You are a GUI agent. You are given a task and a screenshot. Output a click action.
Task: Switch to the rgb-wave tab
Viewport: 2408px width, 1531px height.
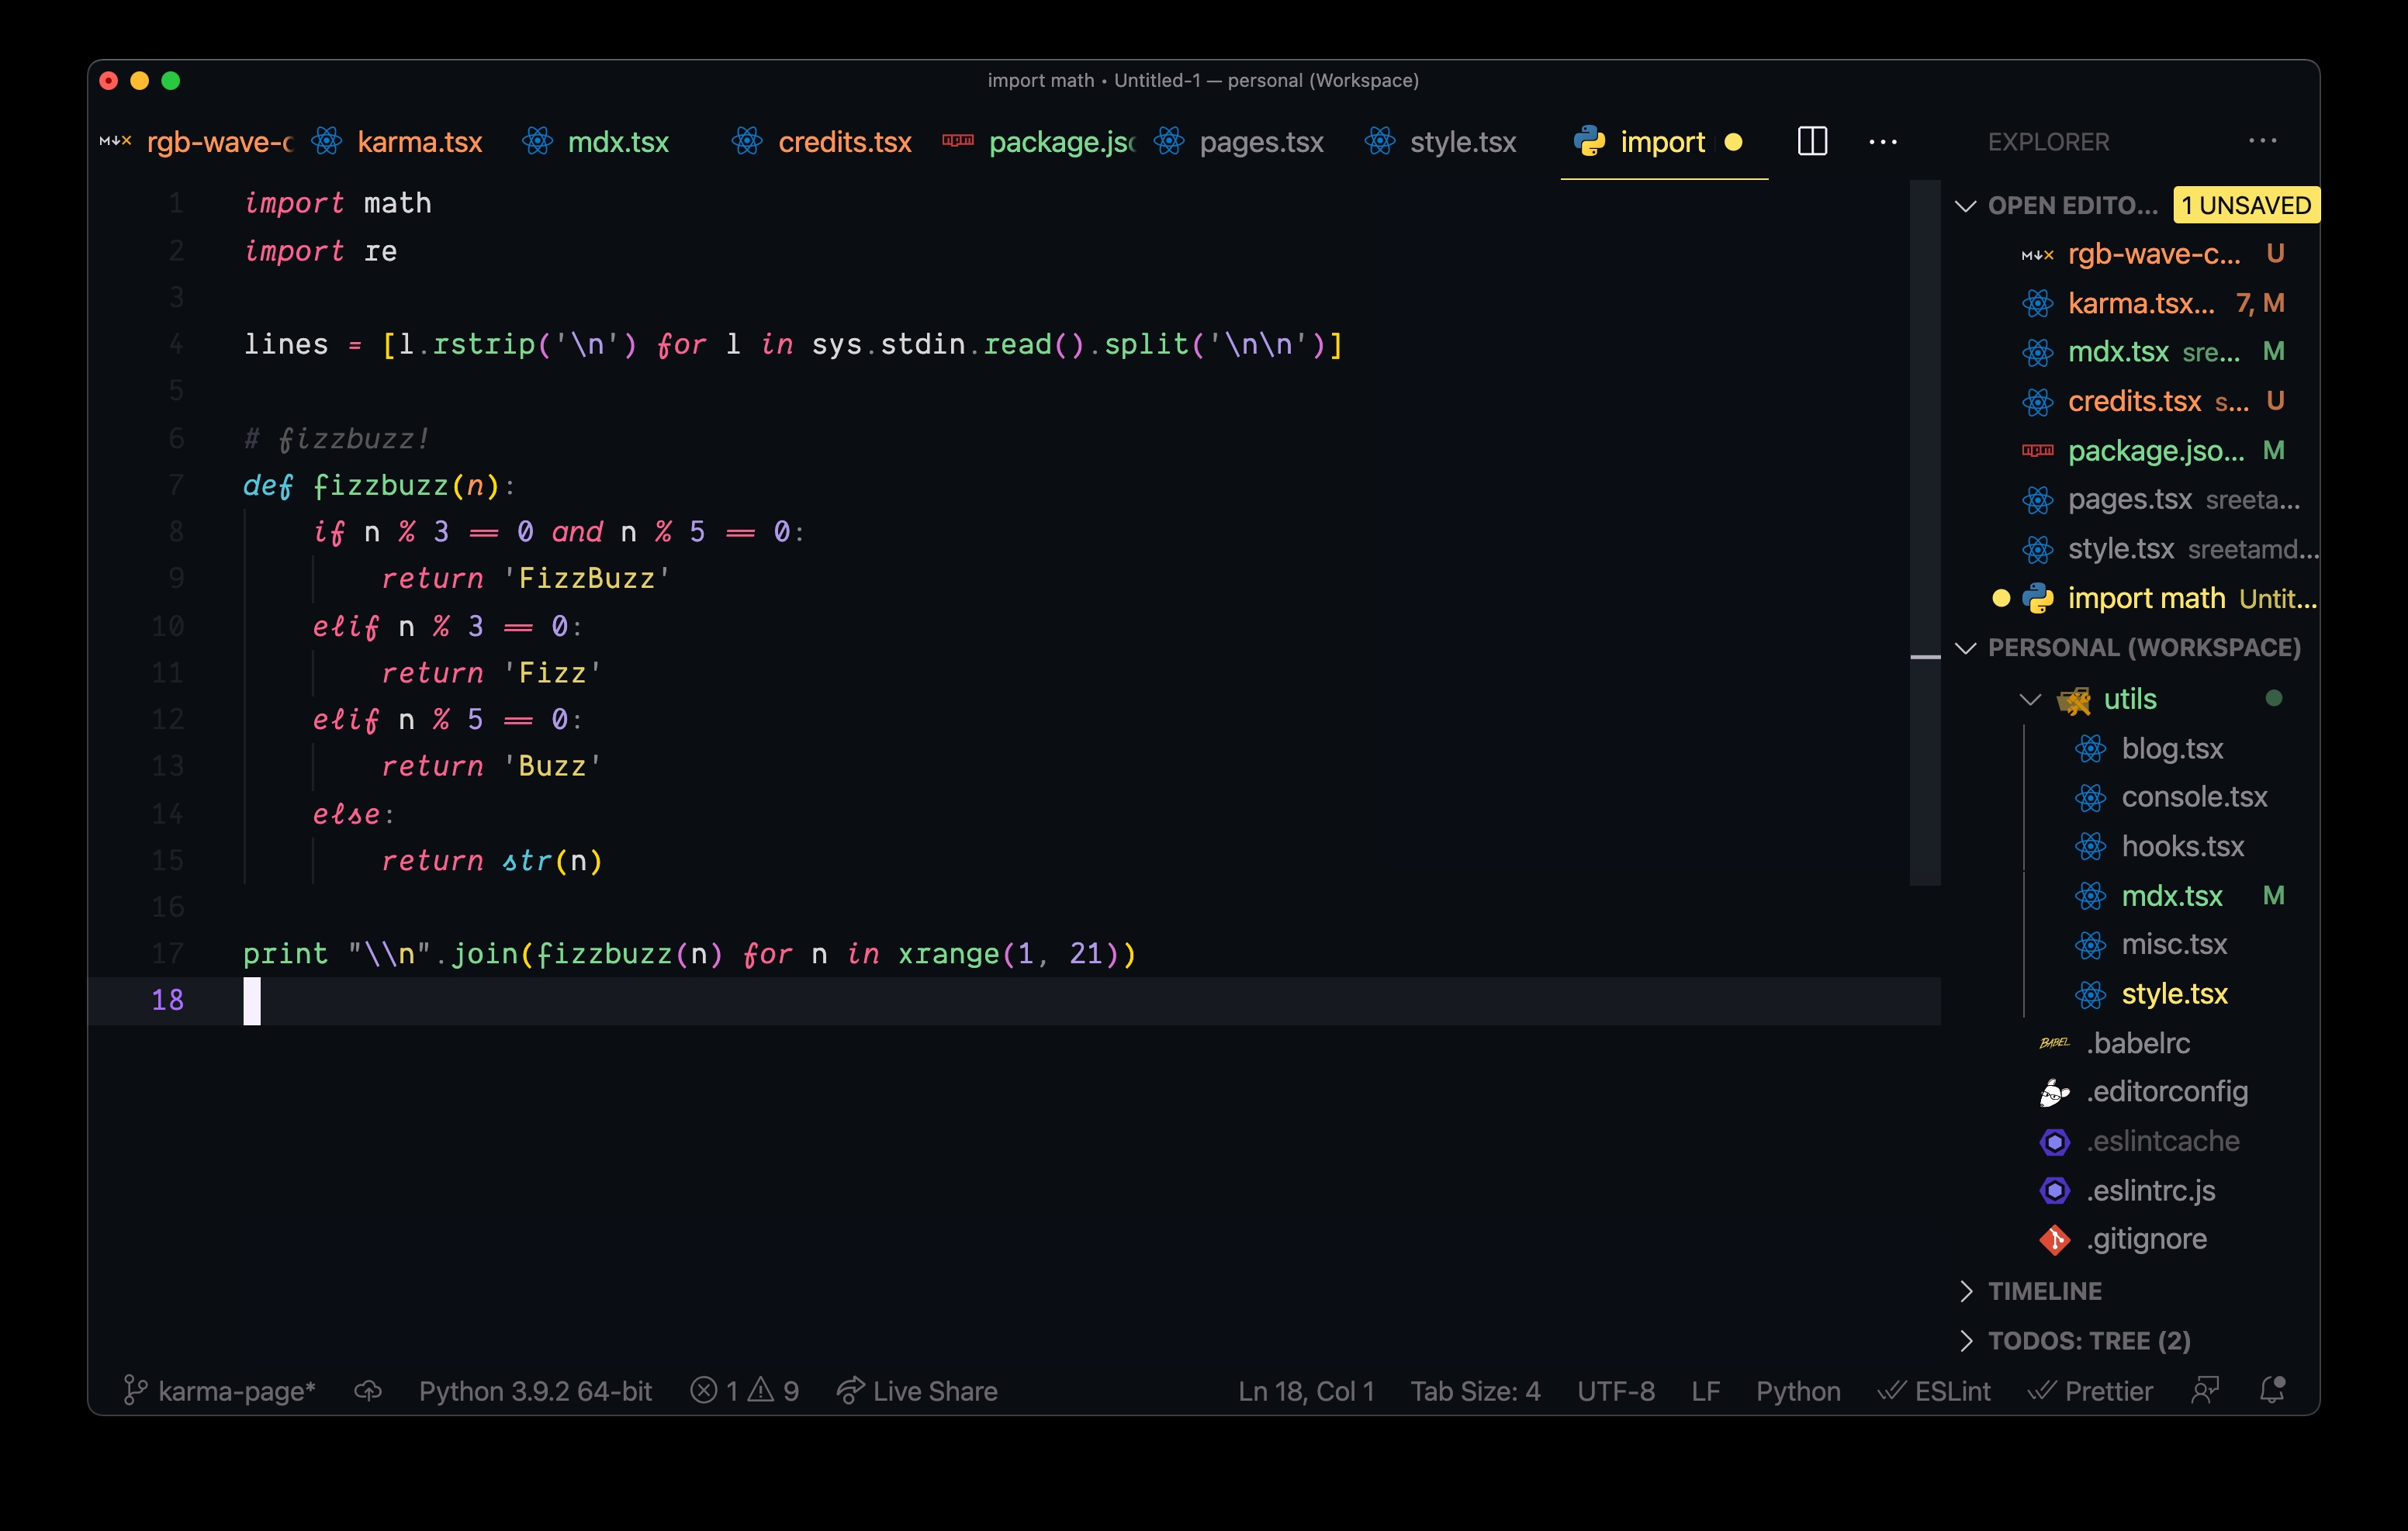194,142
